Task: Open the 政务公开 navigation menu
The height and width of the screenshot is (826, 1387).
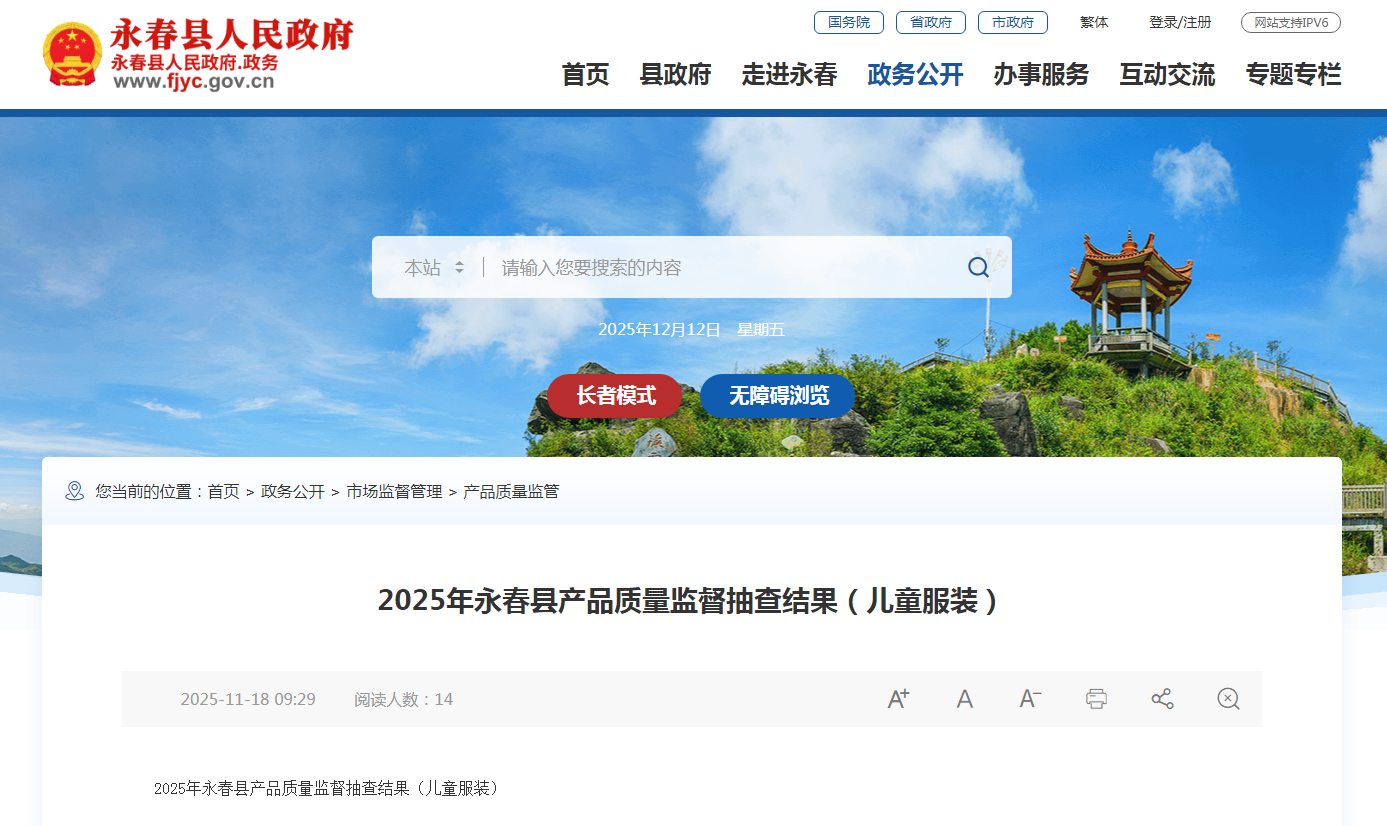Action: (915, 74)
